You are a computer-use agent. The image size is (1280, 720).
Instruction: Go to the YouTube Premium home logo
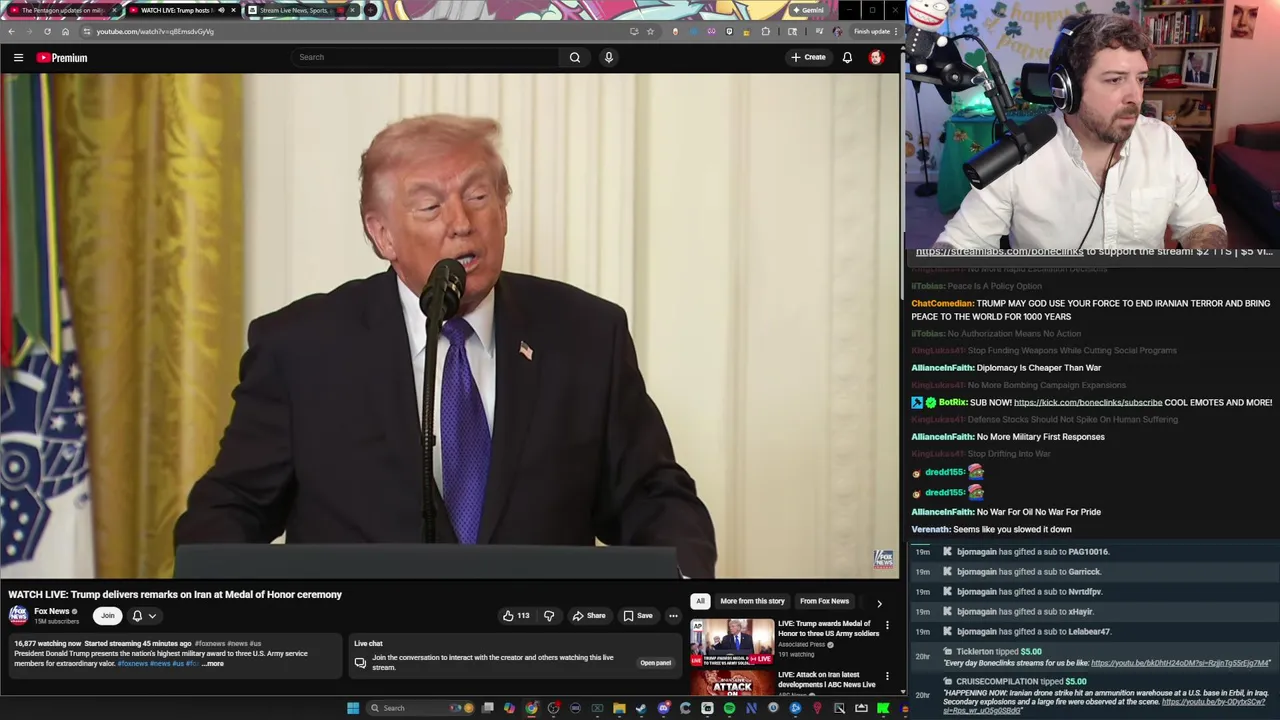(x=62, y=57)
